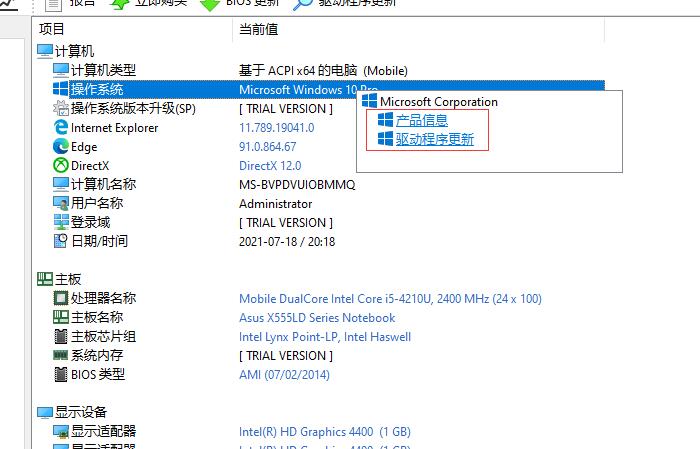Click the Edge browser icon
700x449 pixels.
[x=61, y=146]
